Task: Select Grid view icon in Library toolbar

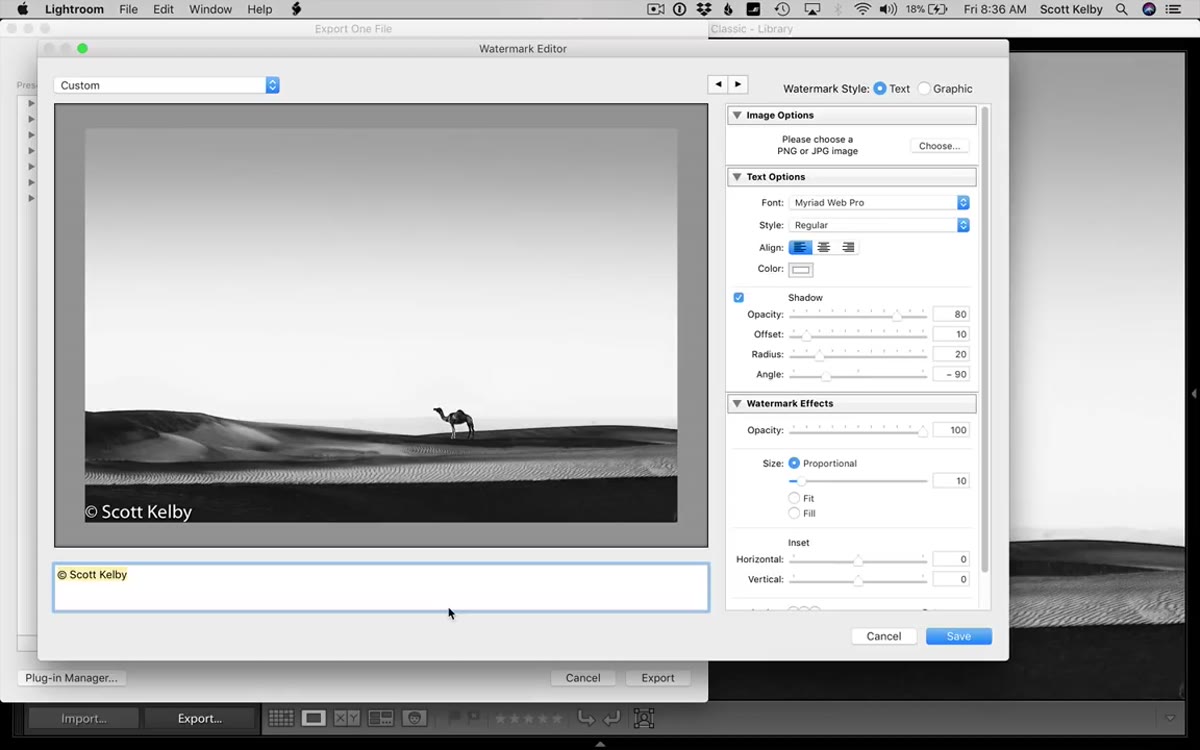Action: (281, 718)
